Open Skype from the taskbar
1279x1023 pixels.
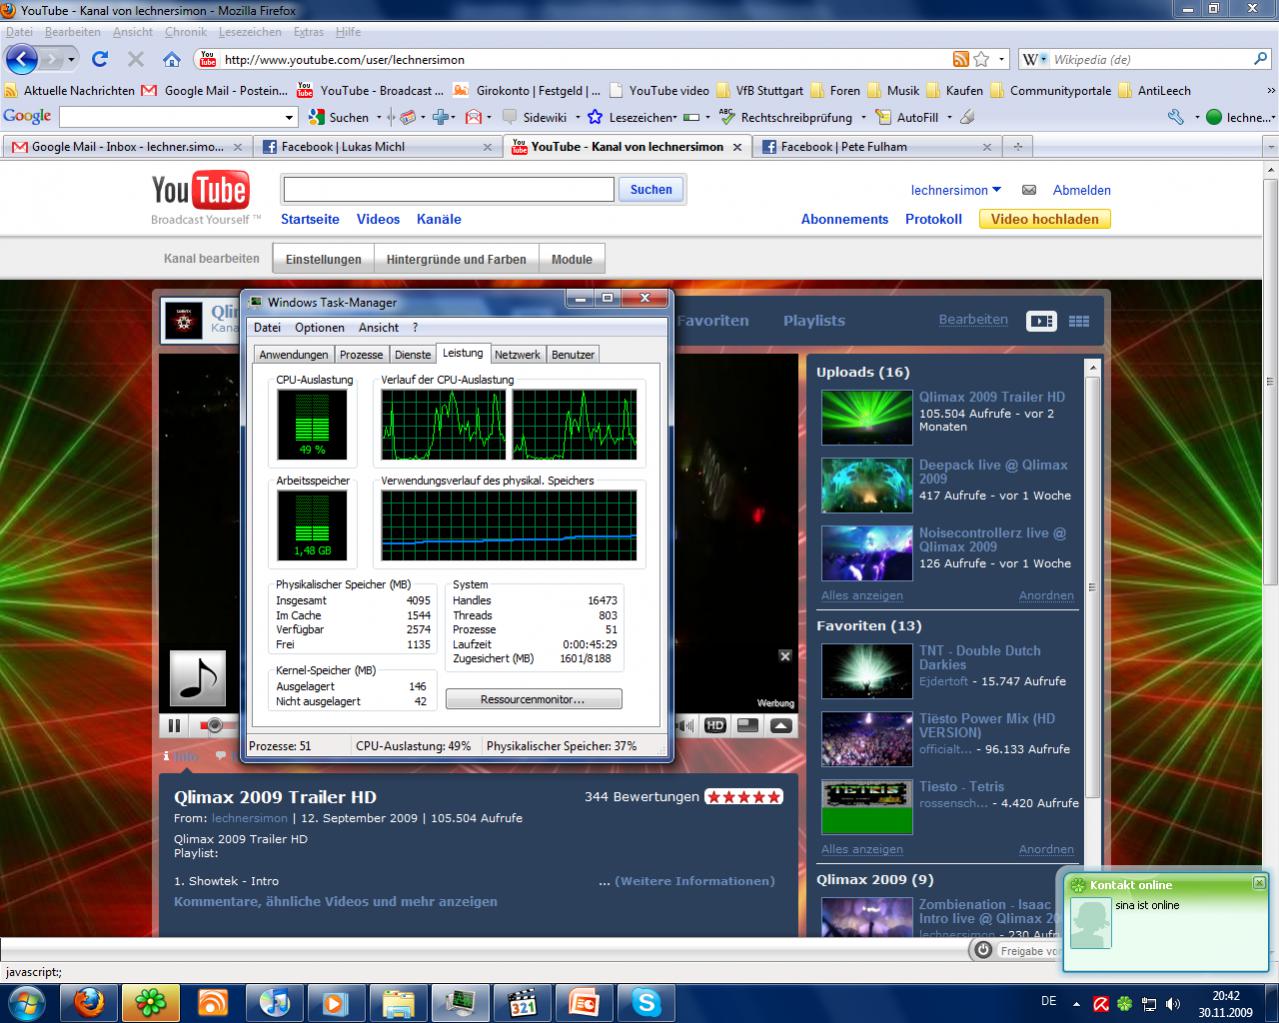pyautogui.click(x=646, y=1002)
